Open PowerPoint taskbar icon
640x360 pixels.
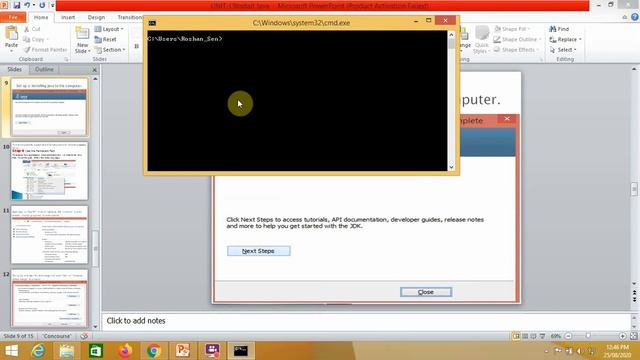[183, 351]
